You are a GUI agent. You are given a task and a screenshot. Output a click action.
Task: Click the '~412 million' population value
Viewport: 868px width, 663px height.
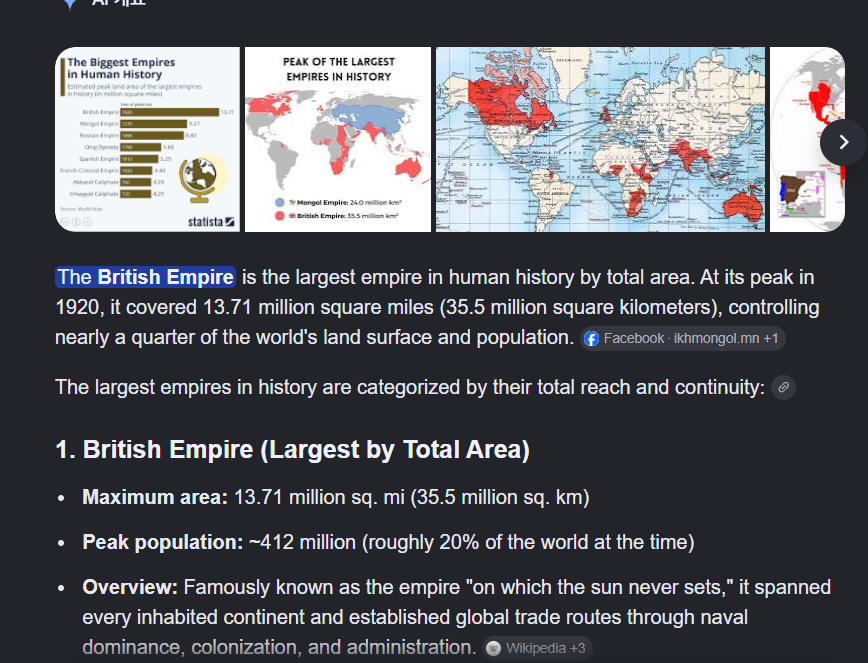(302, 542)
